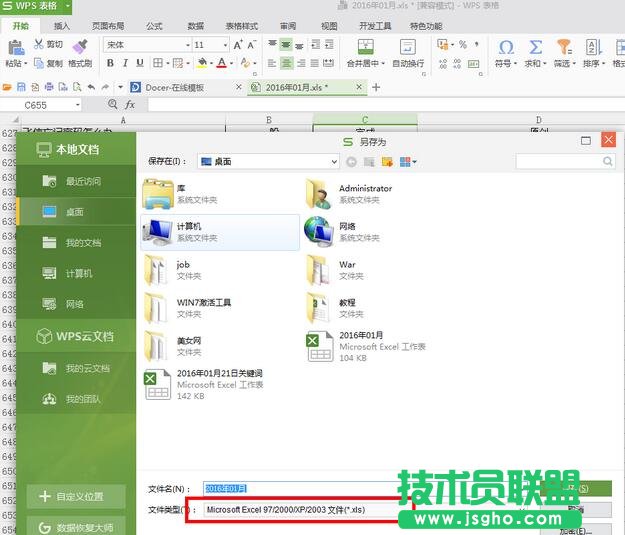Image resolution: width=625 pixels, height=535 pixels.
Task: Click the Cut scissors icon
Action: [x=39, y=44]
